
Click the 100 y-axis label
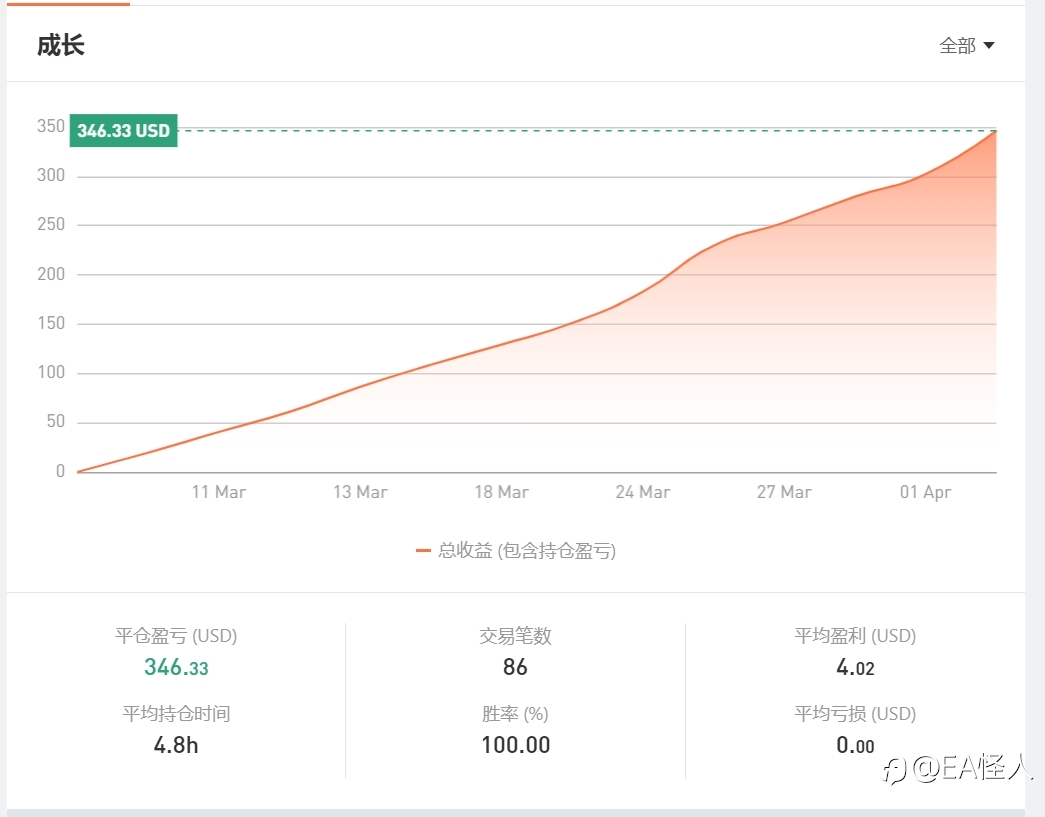[x=51, y=372]
